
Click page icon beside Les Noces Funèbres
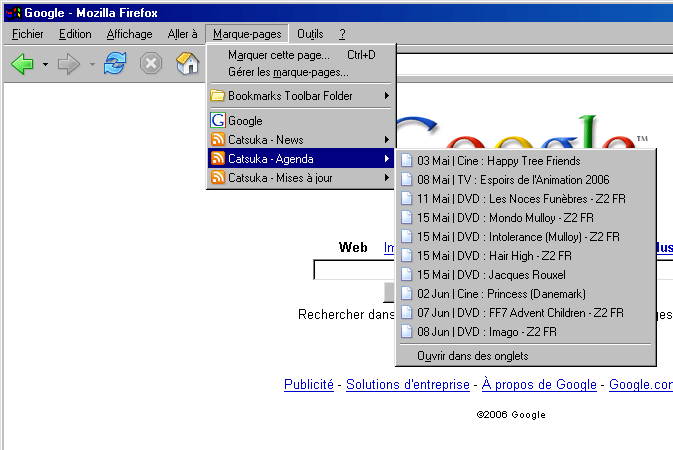point(406,198)
